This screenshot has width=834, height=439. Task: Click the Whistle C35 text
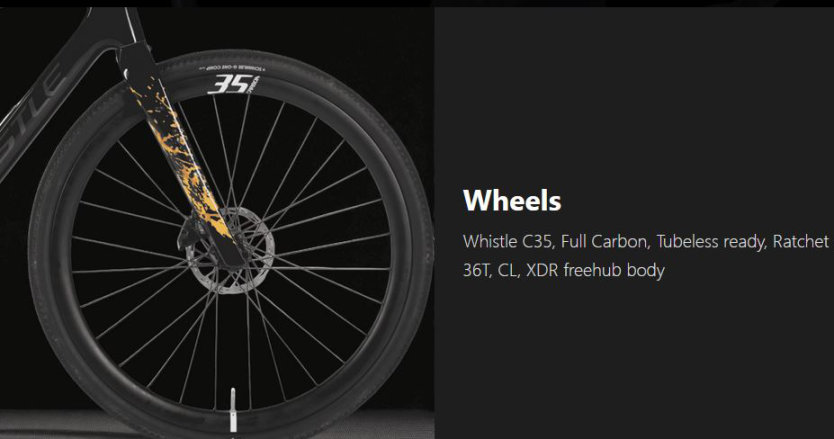point(508,242)
